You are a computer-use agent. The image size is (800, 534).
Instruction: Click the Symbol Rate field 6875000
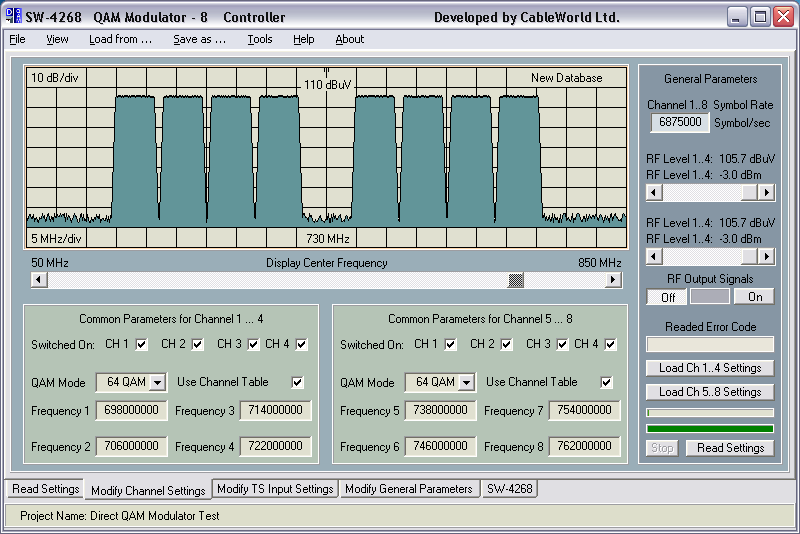(680, 122)
